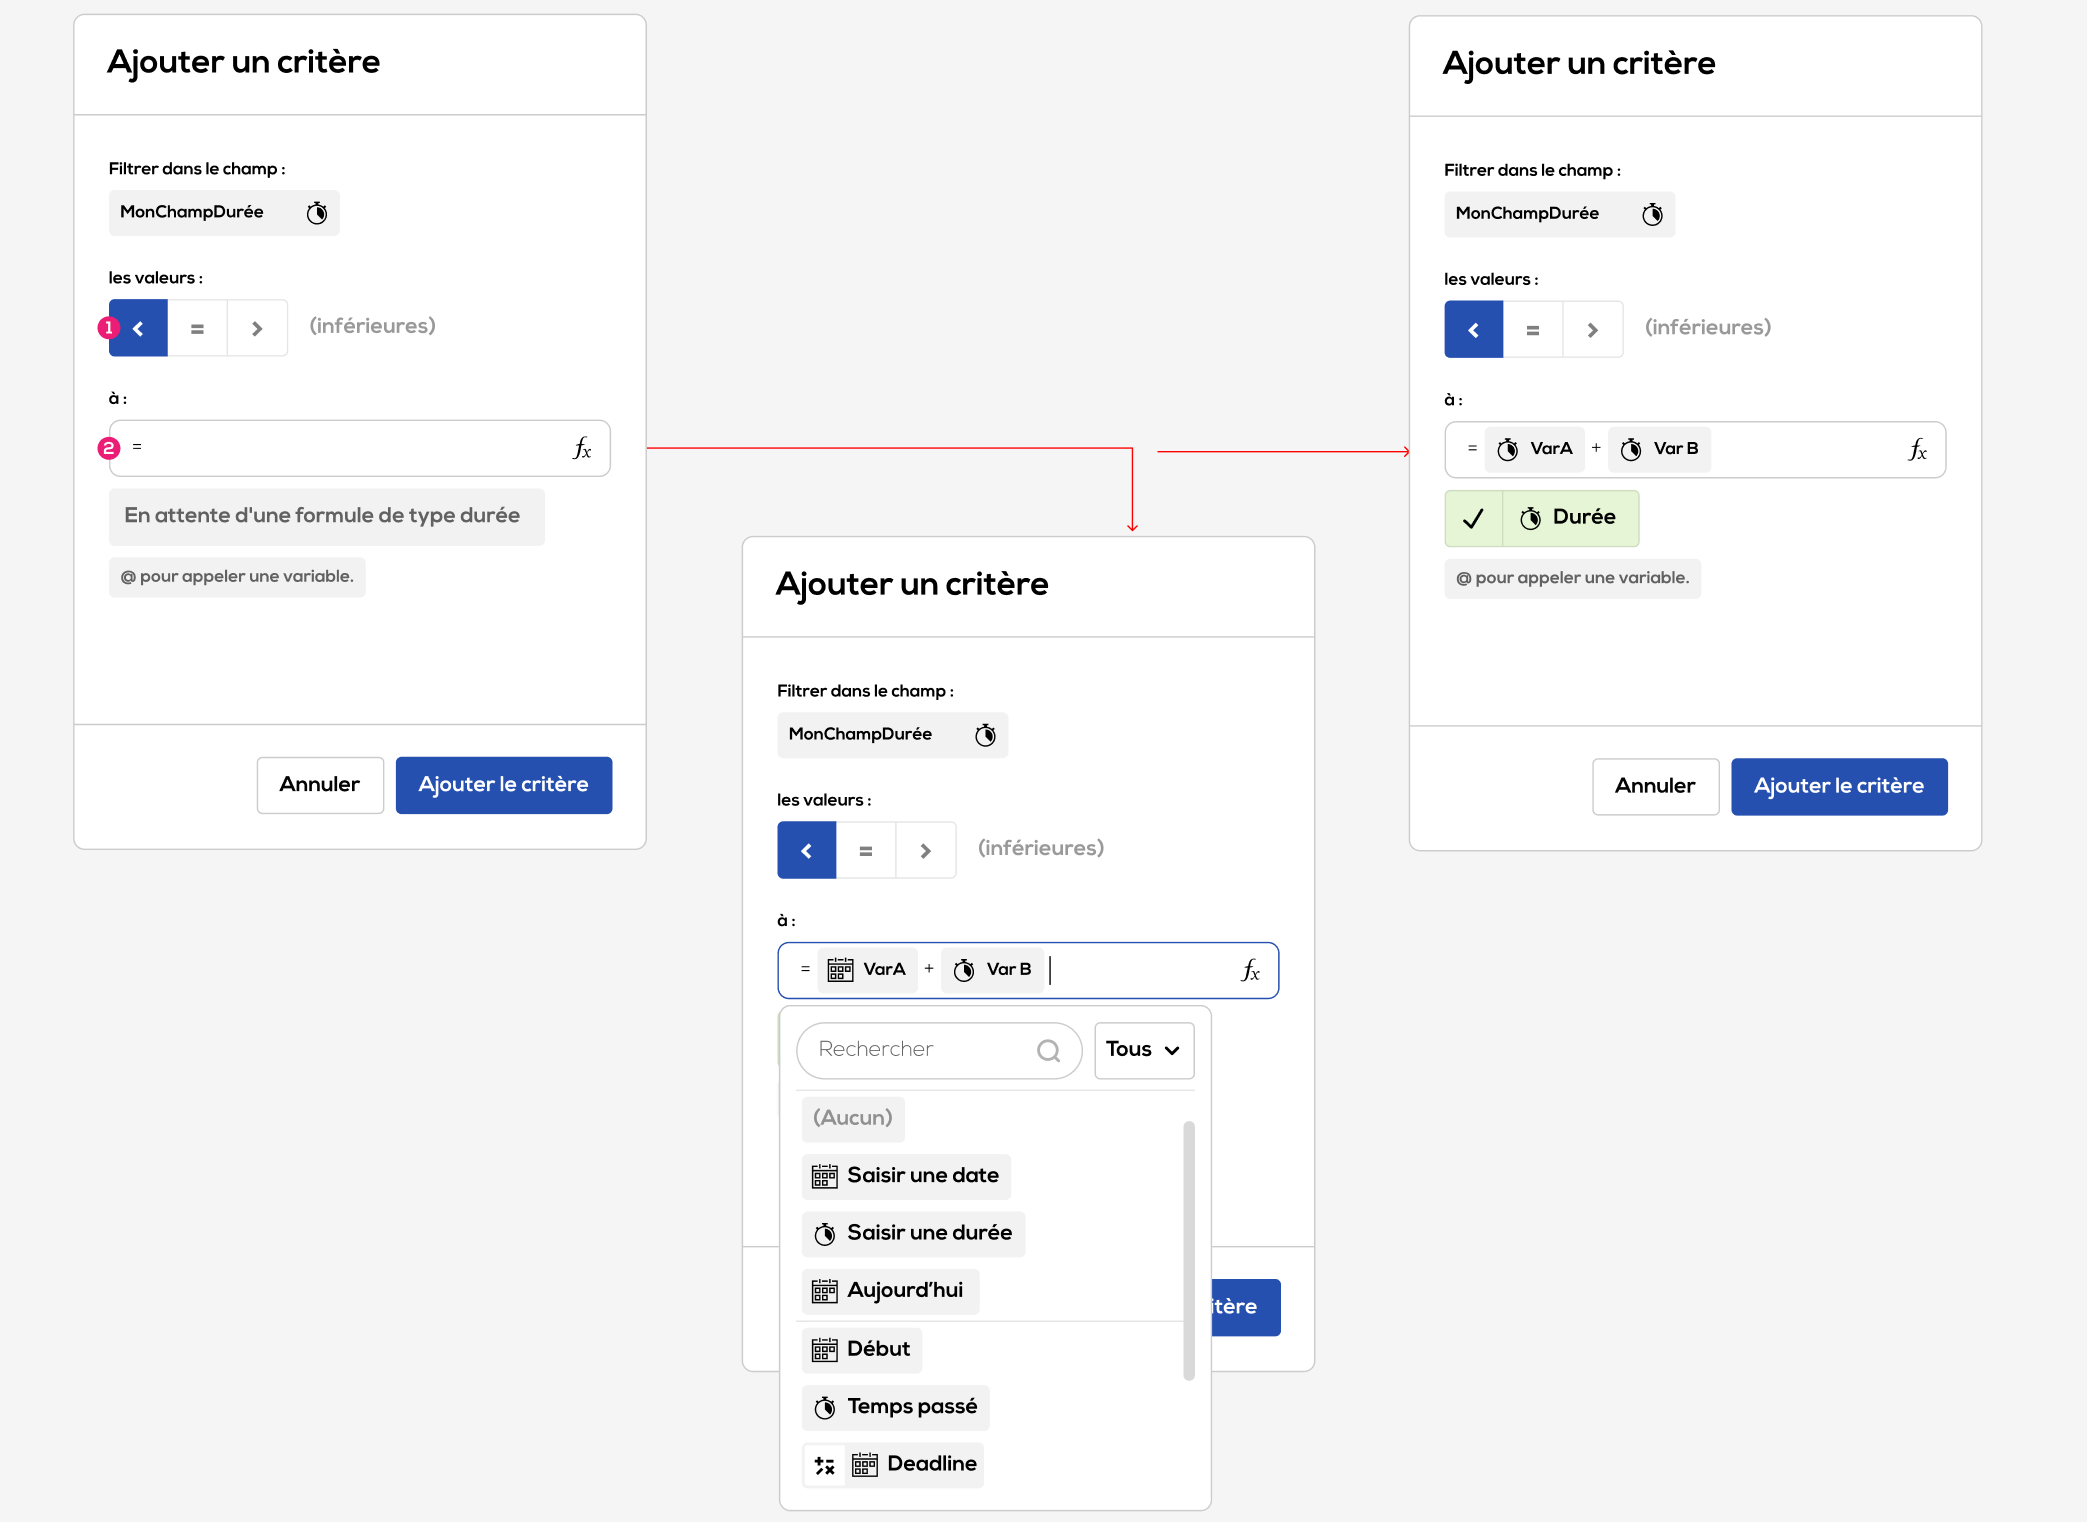Click the checkmark icon next to Durée
This screenshot has width=2087, height=1522.
1473,518
